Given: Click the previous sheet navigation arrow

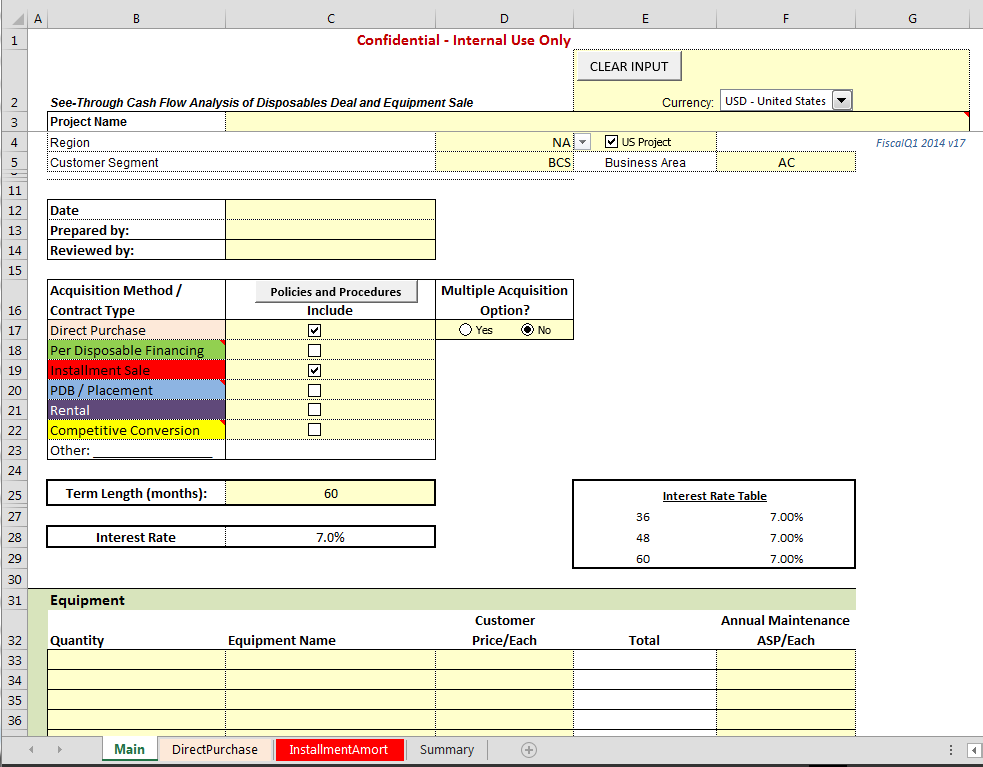Looking at the screenshot, I should pyautogui.click(x=31, y=750).
